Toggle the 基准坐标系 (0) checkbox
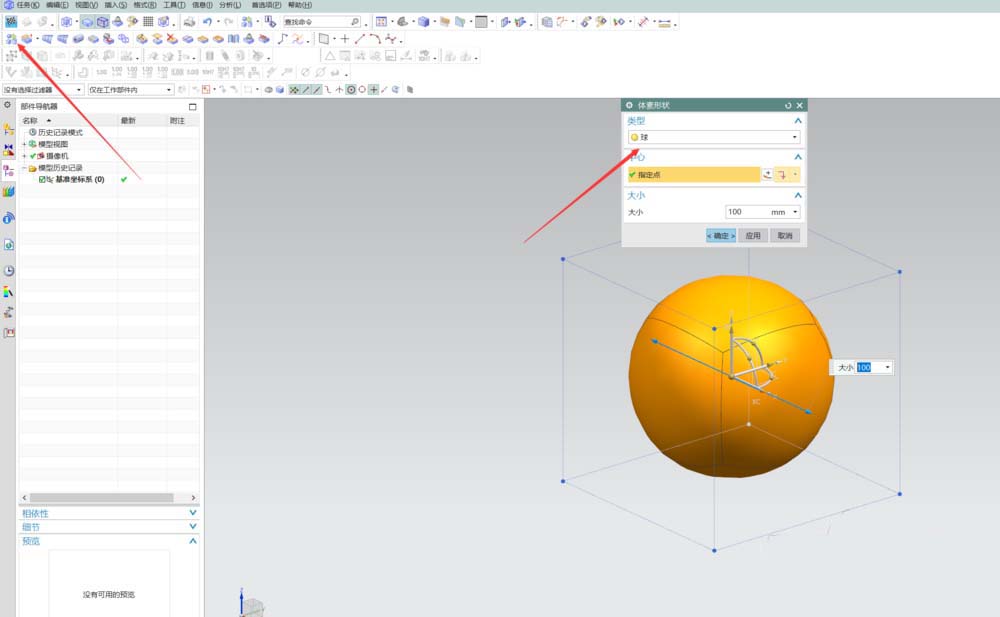1000x617 pixels. (x=42, y=180)
